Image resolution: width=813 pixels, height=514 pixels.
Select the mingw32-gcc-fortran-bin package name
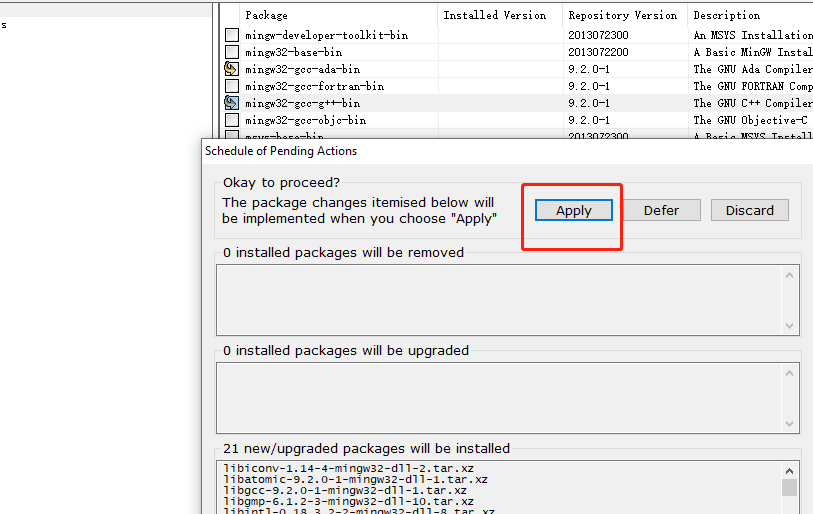pos(315,87)
